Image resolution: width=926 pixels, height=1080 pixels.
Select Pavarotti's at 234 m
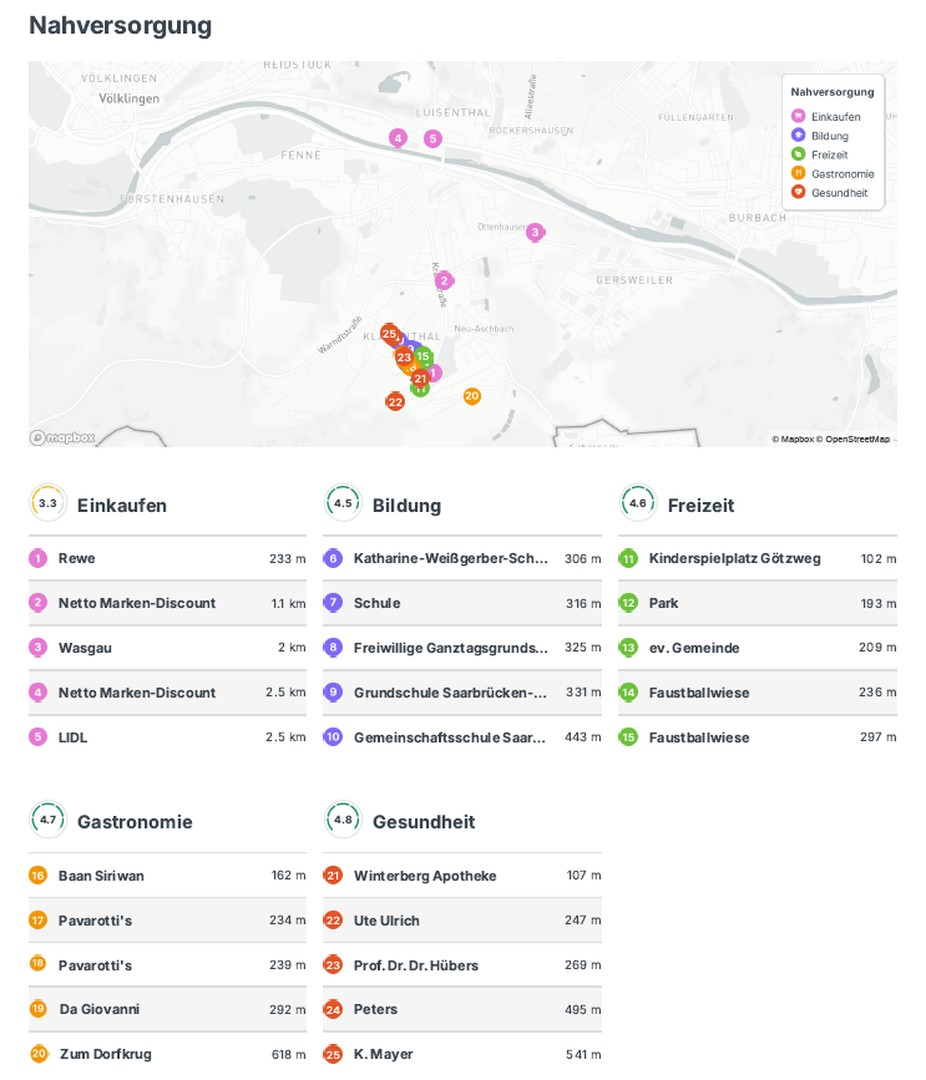167,920
